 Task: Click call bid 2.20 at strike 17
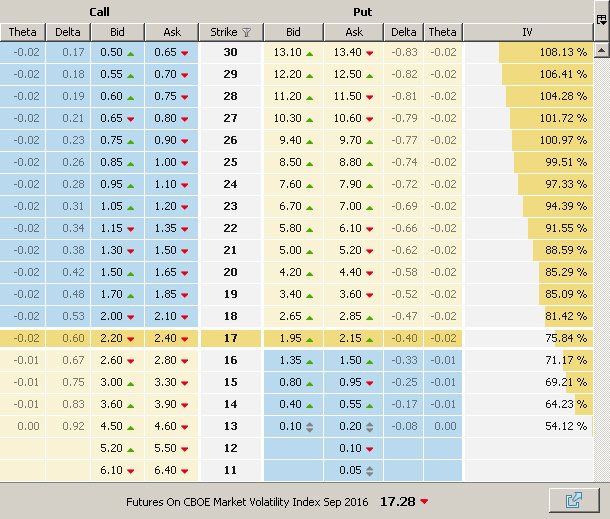tap(117, 338)
